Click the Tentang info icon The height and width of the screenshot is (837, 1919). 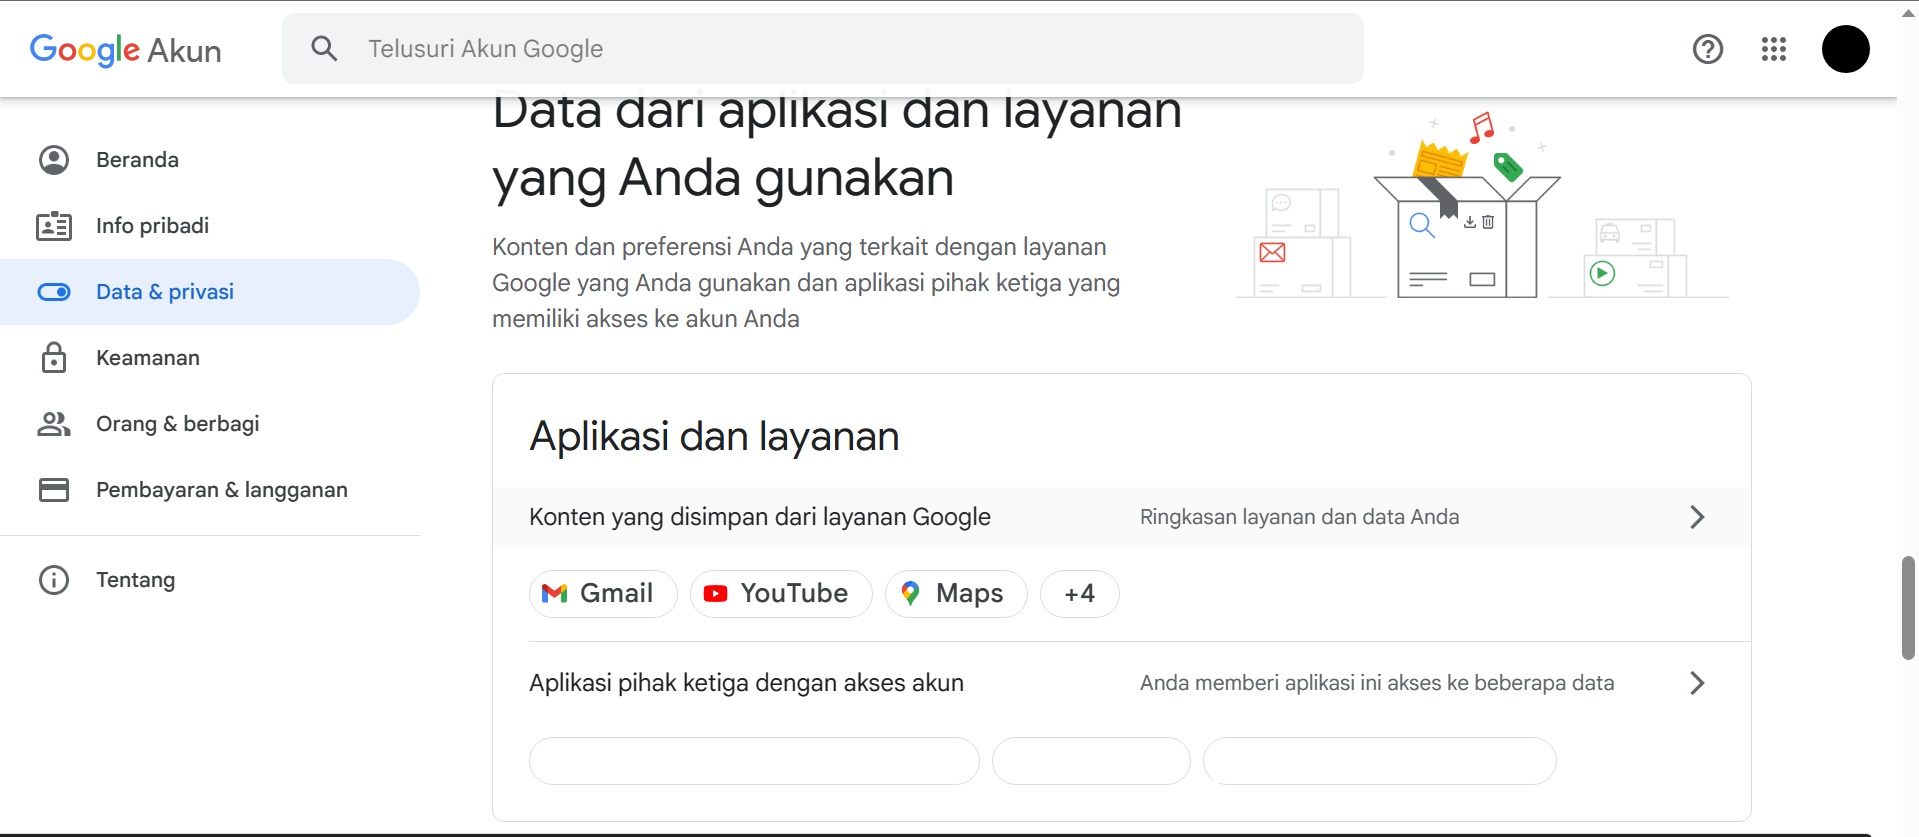[54, 580]
